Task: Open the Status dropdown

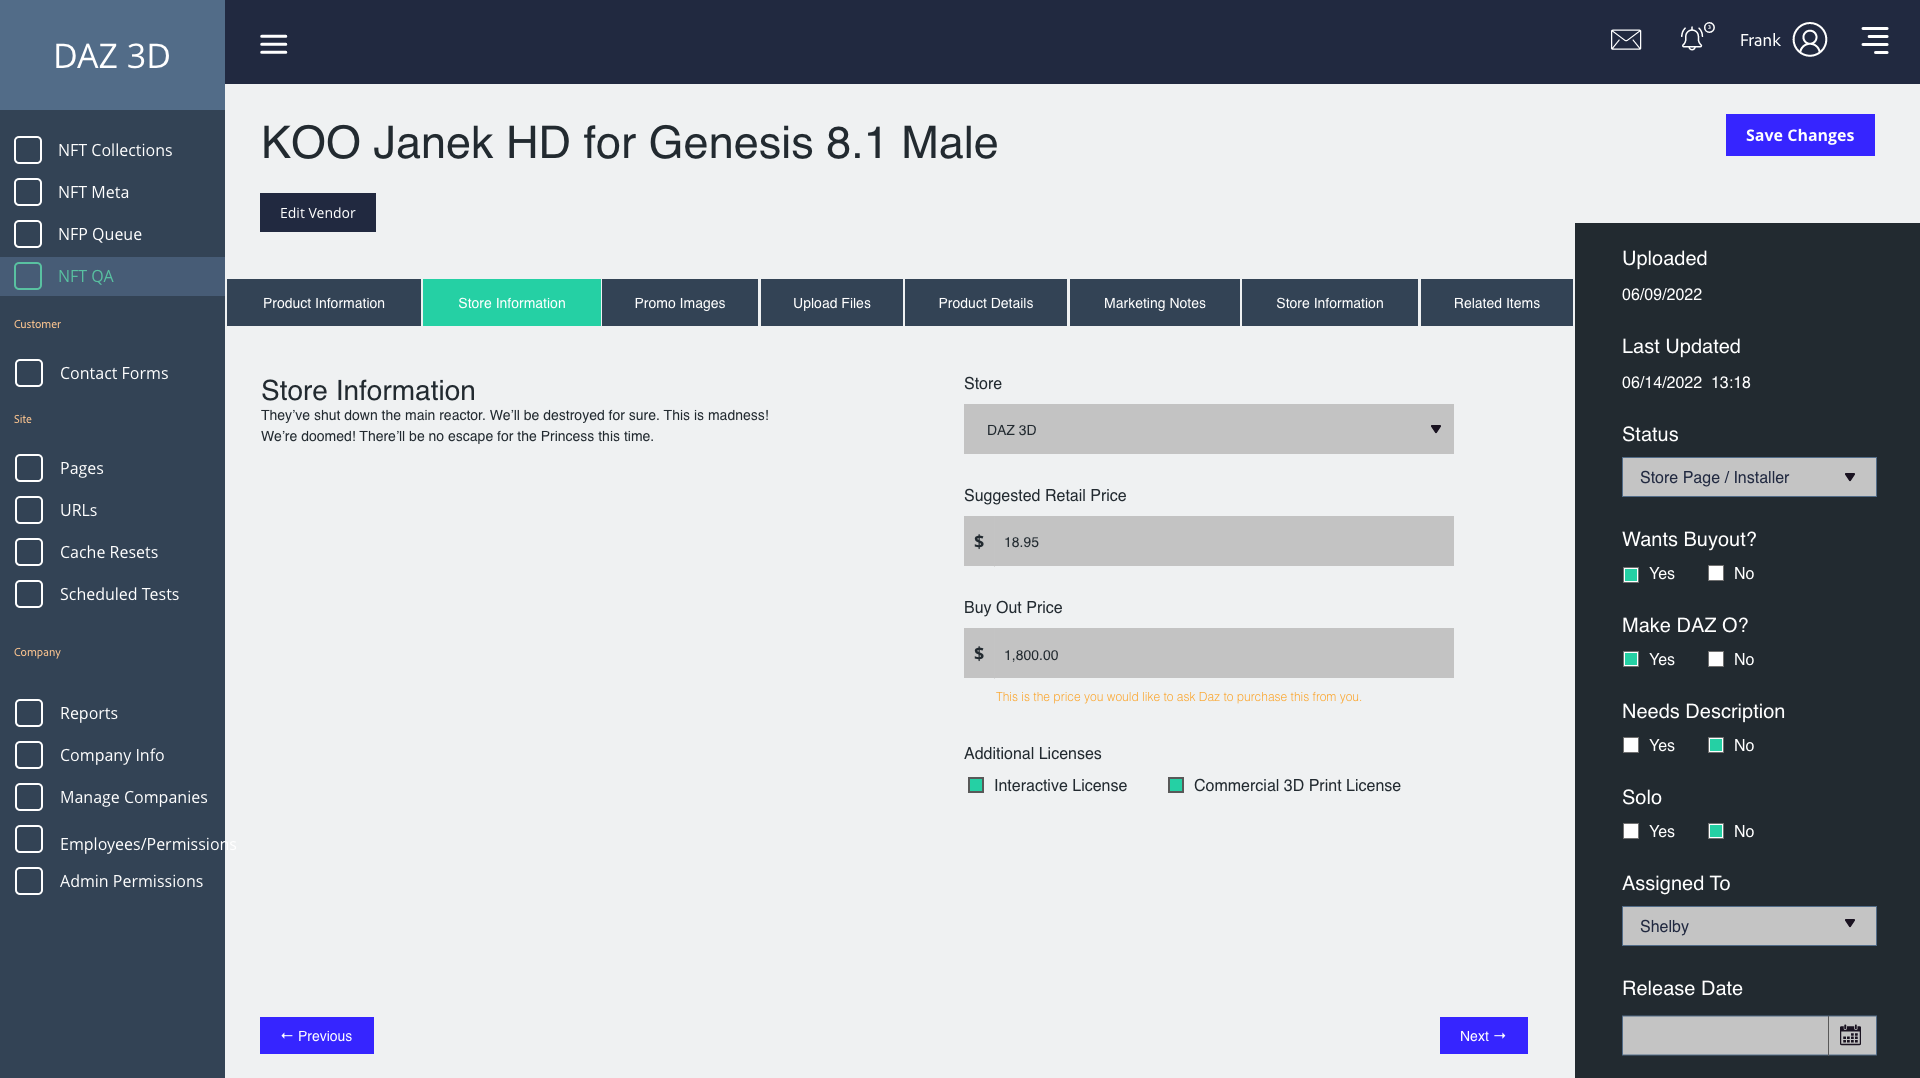Action: pos(1748,477)
